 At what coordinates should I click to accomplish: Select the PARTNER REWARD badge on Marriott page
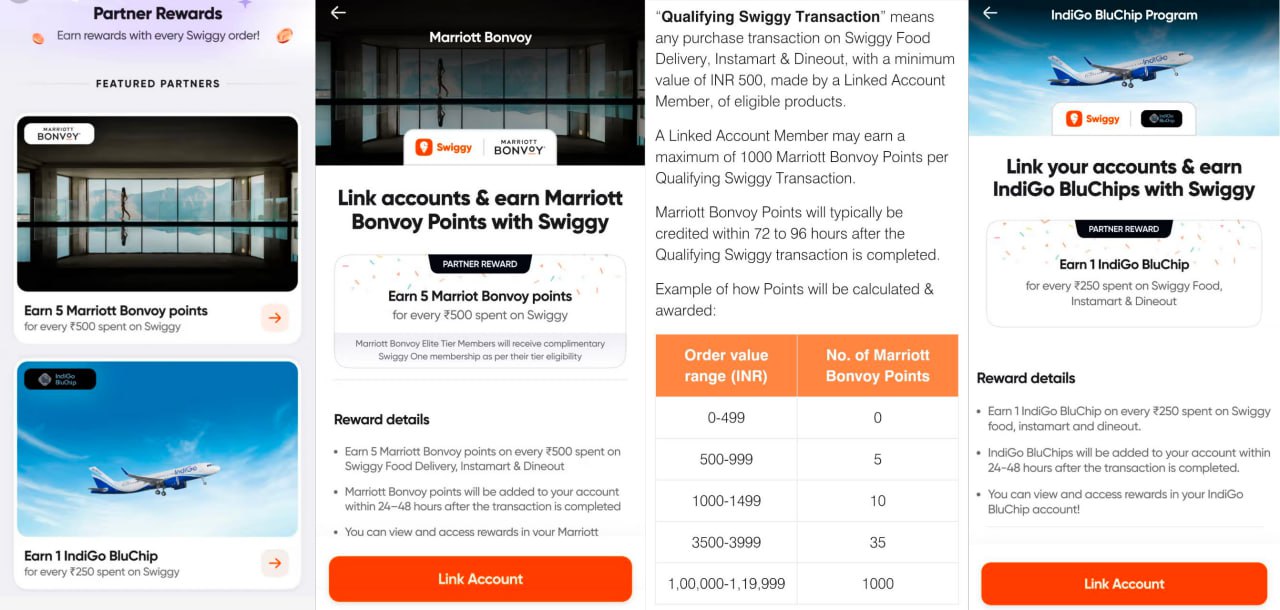click(x=480, y=264)
